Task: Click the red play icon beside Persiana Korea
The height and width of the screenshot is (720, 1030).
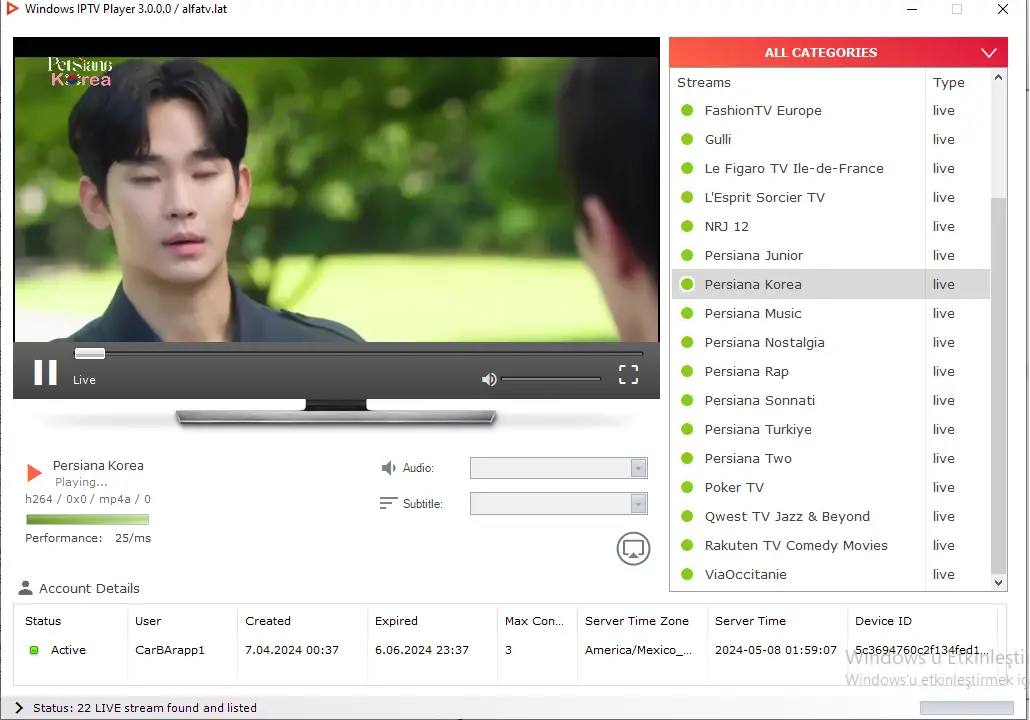Action: pos(34,472)
